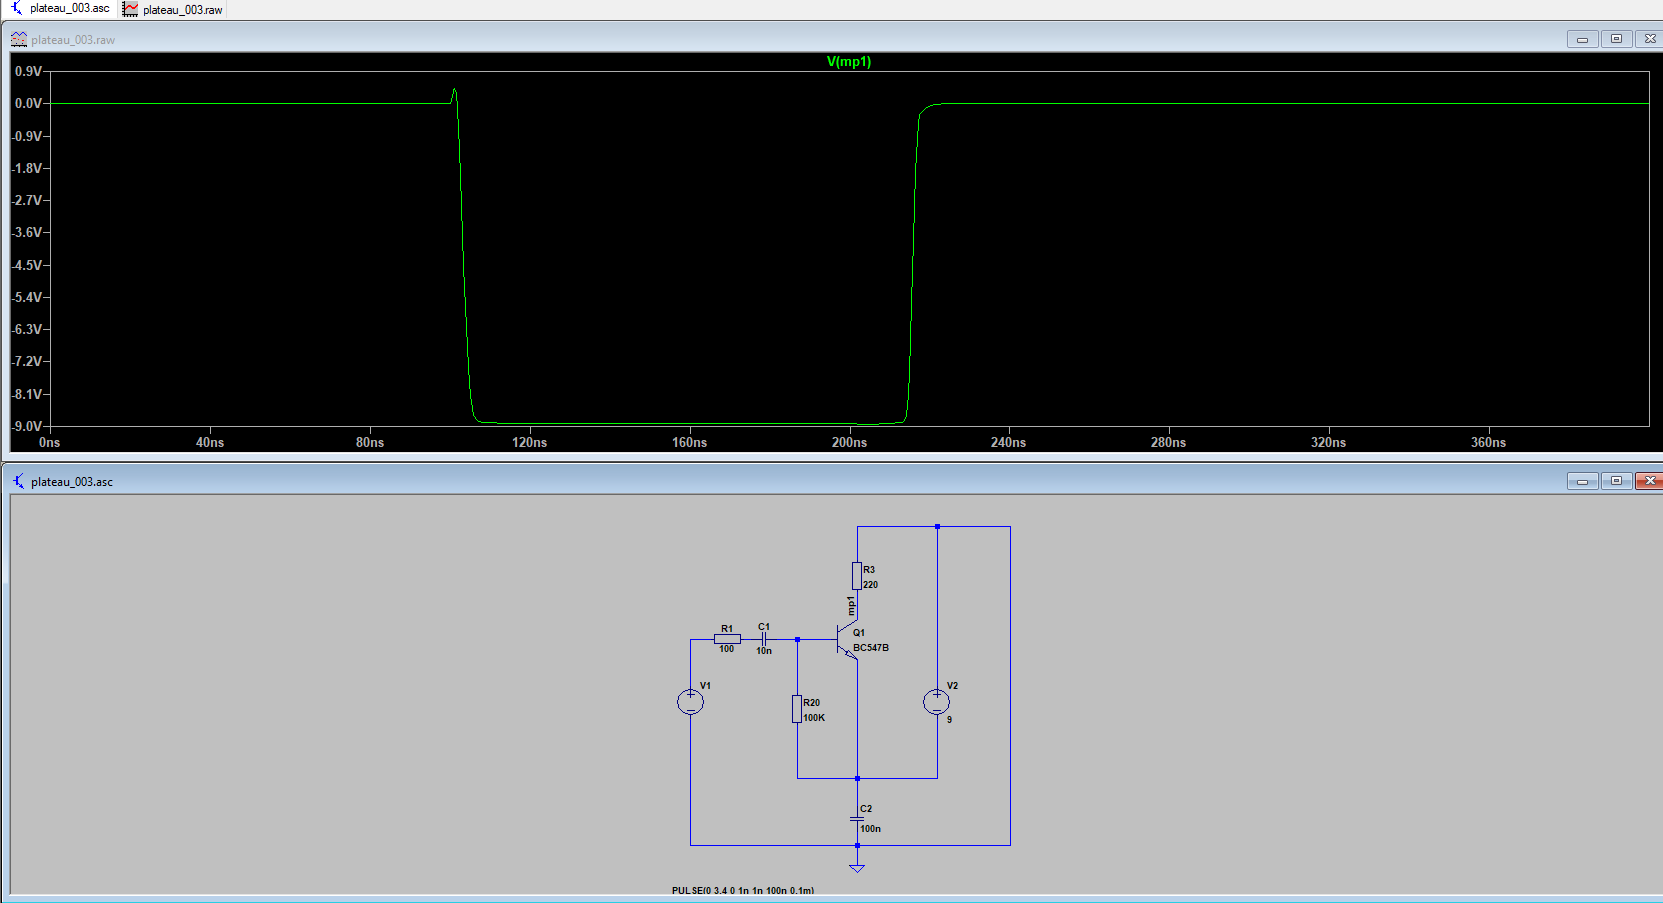Click the 100 value of R1
Screen dimensions: 1663x903
(x=726, y=649)
